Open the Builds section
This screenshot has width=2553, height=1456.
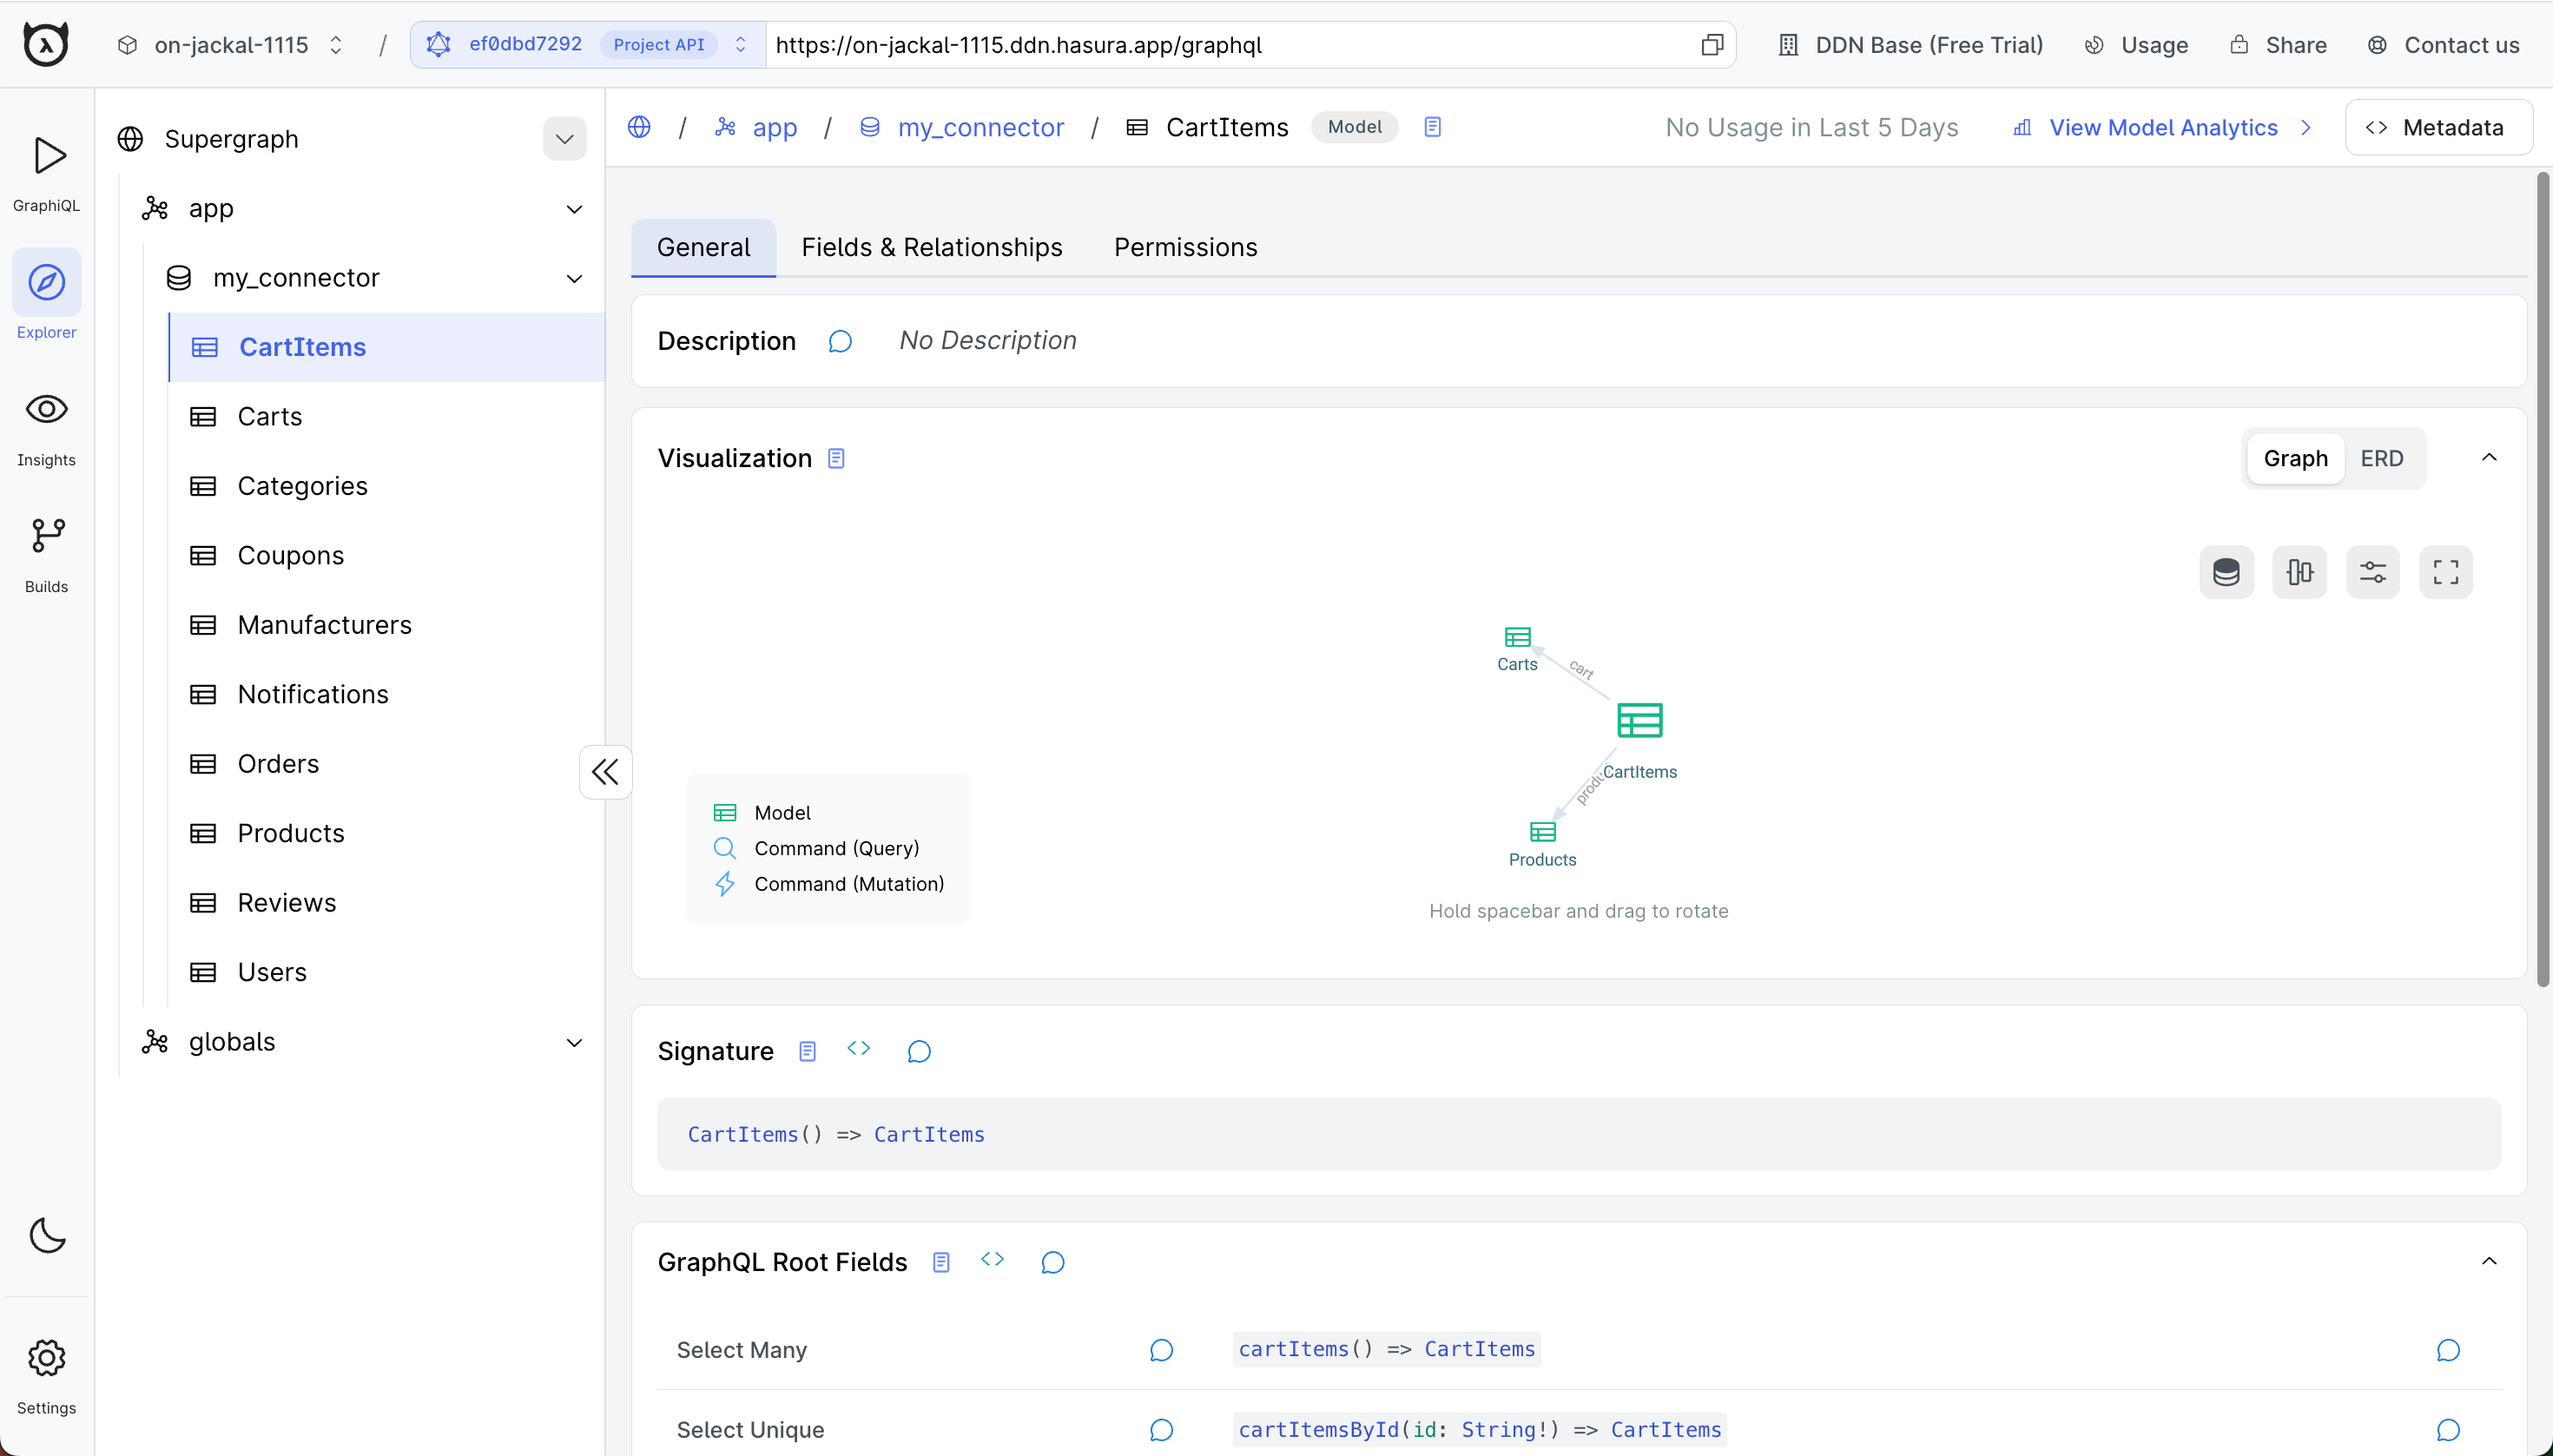[x=46, y=555]
